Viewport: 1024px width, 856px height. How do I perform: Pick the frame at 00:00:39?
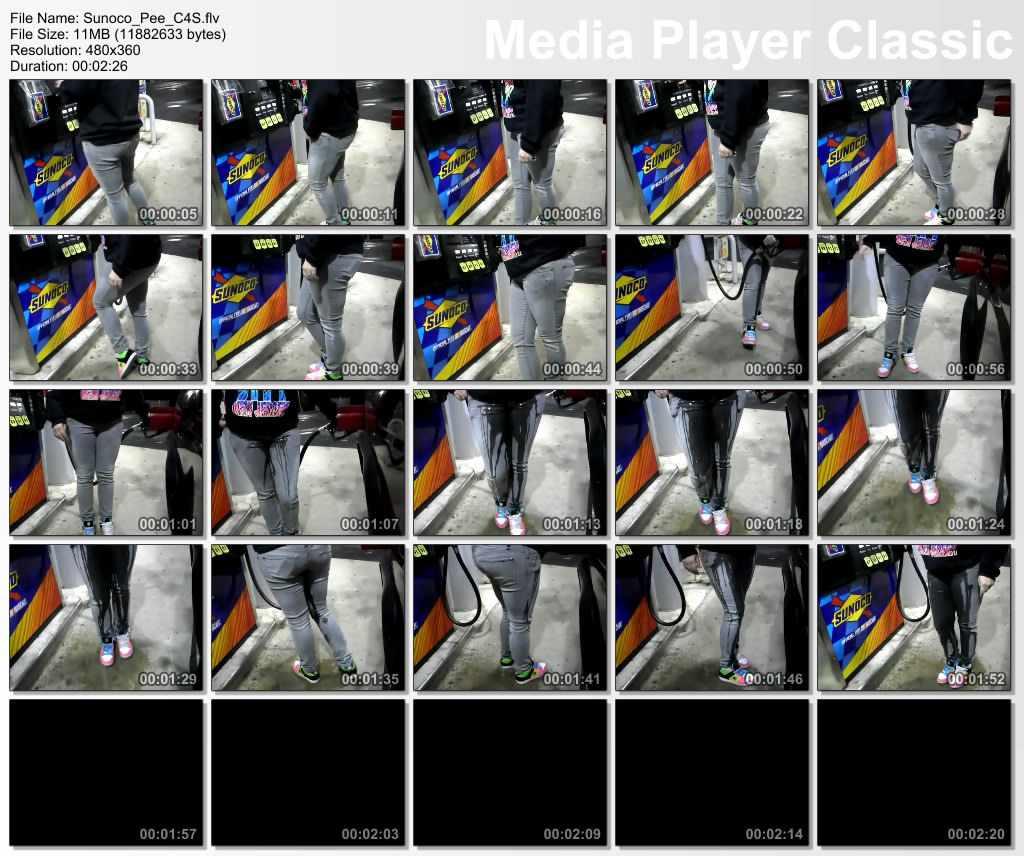coord(308,307)
